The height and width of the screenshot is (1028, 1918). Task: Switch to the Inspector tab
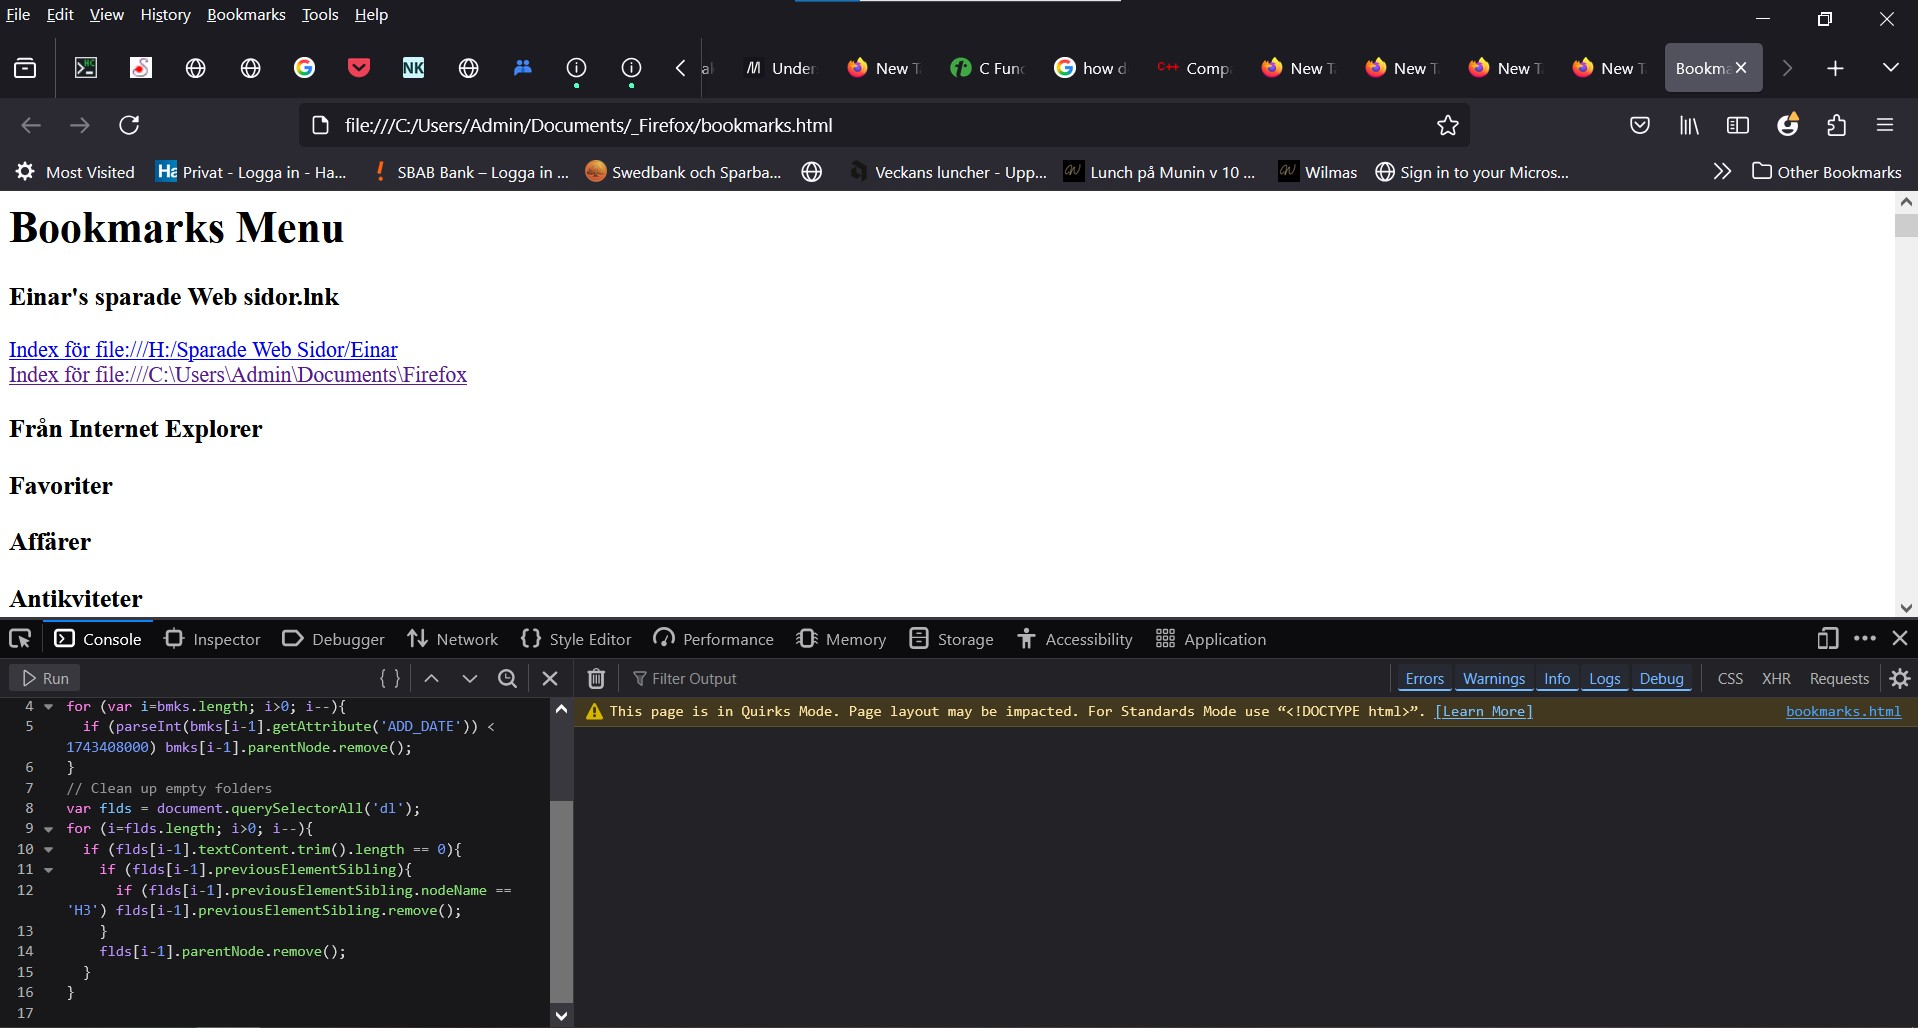212,639
